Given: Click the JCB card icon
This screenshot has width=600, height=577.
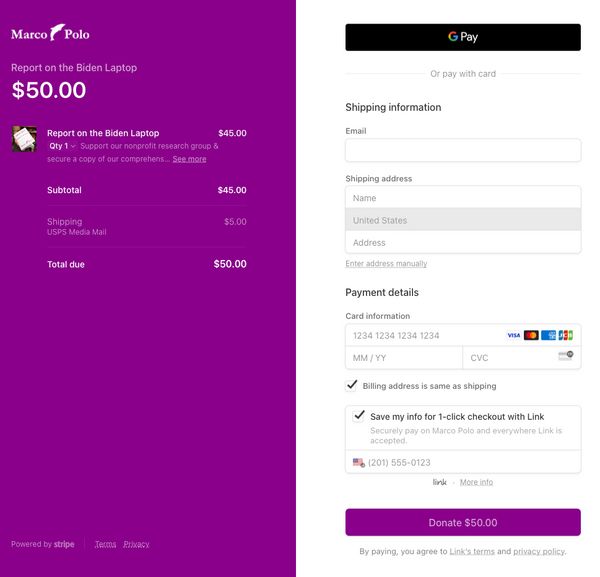Looking at the screenshot, I should (x=566, y=336).
